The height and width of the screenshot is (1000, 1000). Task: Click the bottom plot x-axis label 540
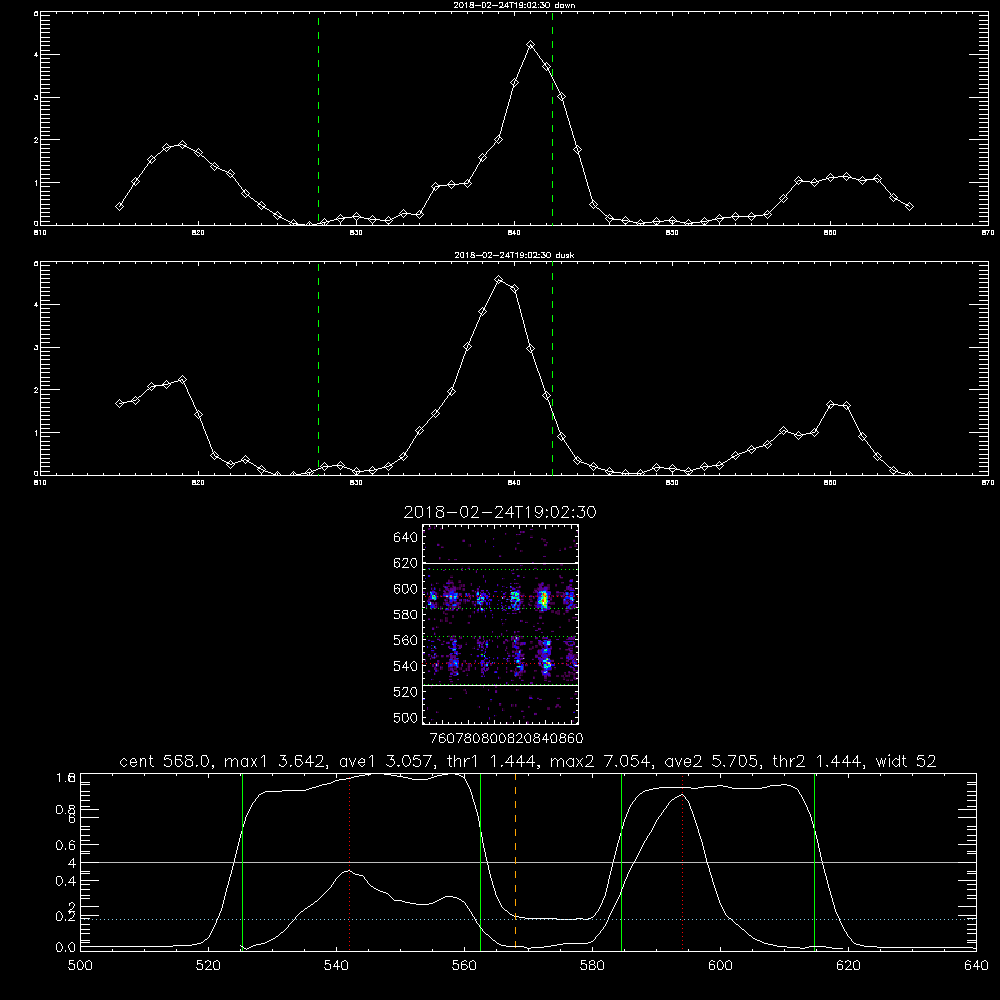pos(336,966)
